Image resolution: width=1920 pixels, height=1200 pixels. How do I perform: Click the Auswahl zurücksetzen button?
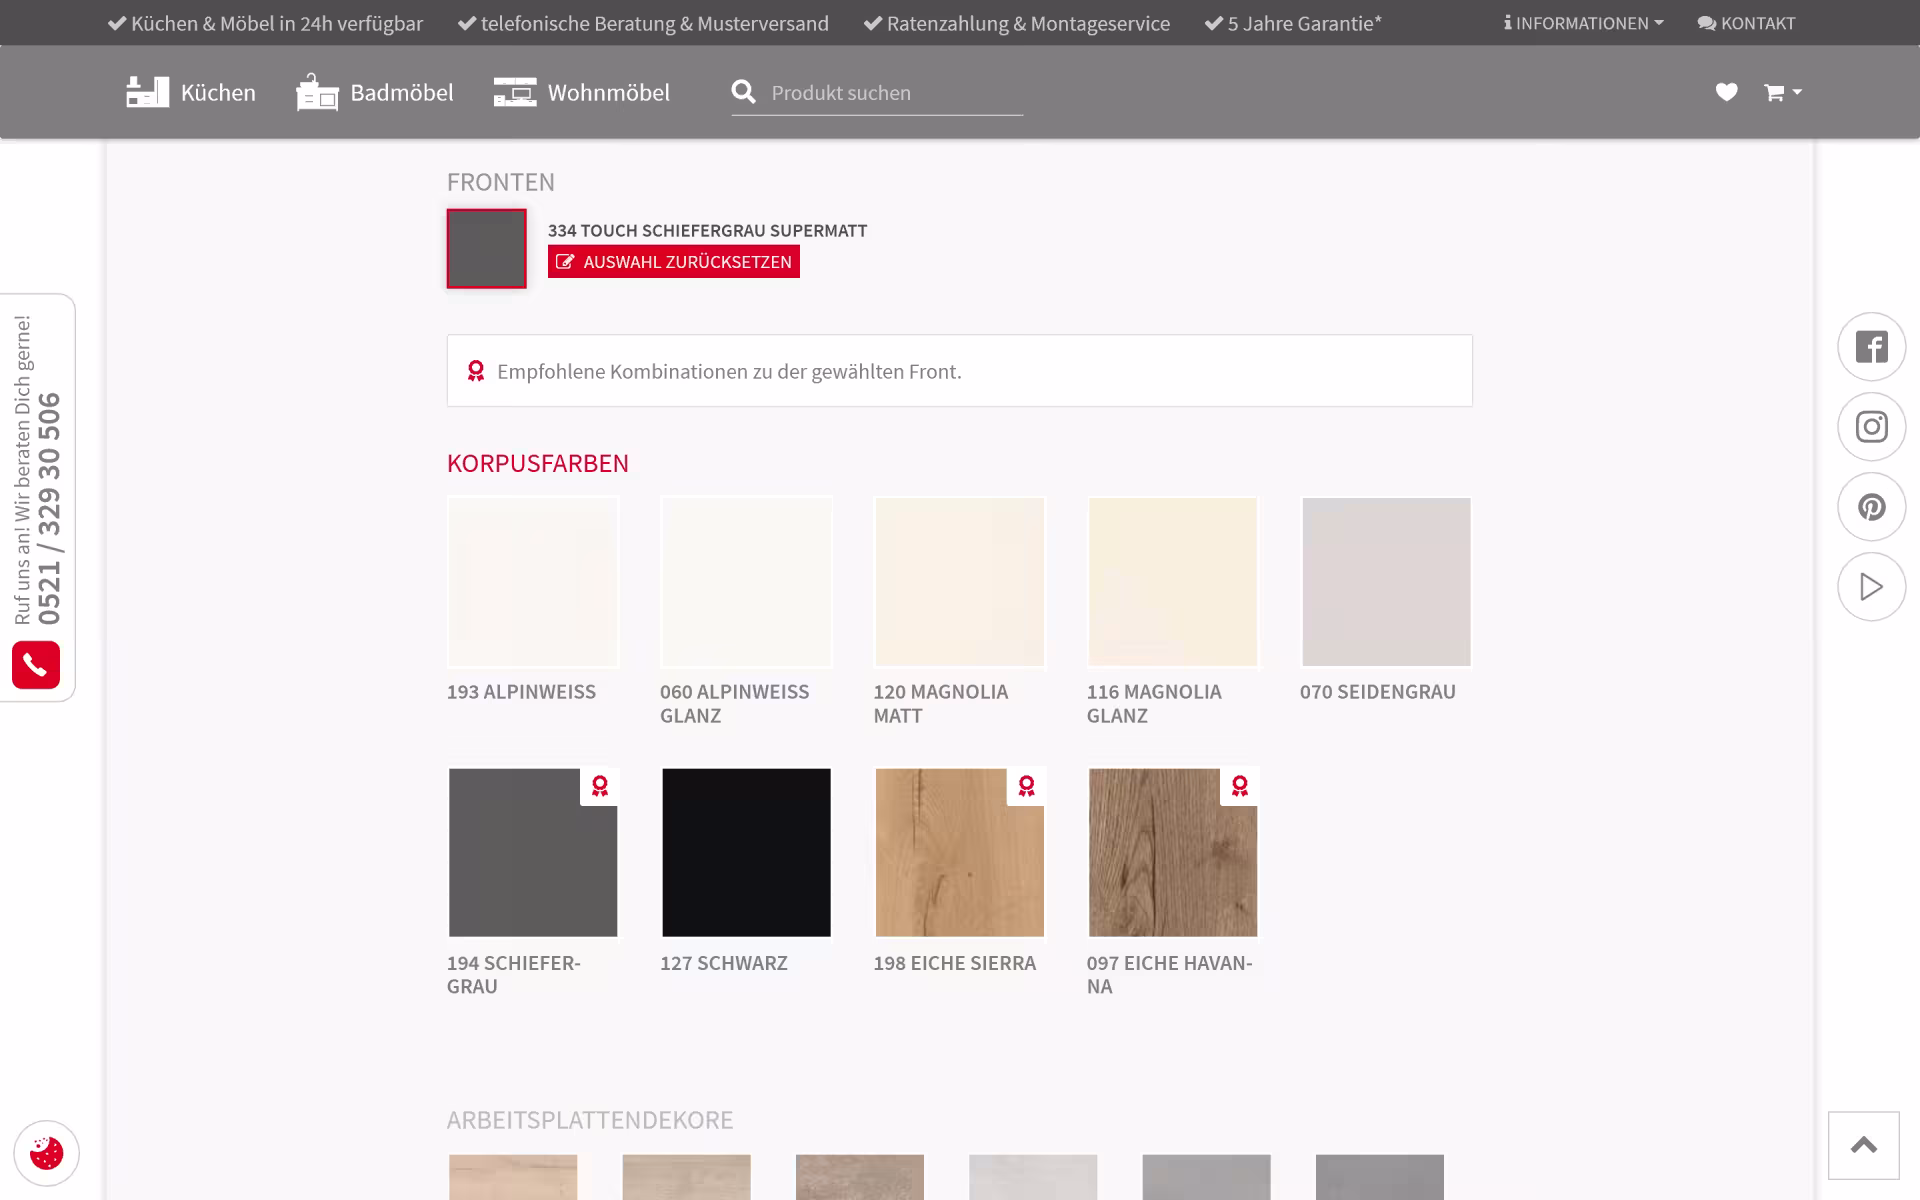click(673, 262)
